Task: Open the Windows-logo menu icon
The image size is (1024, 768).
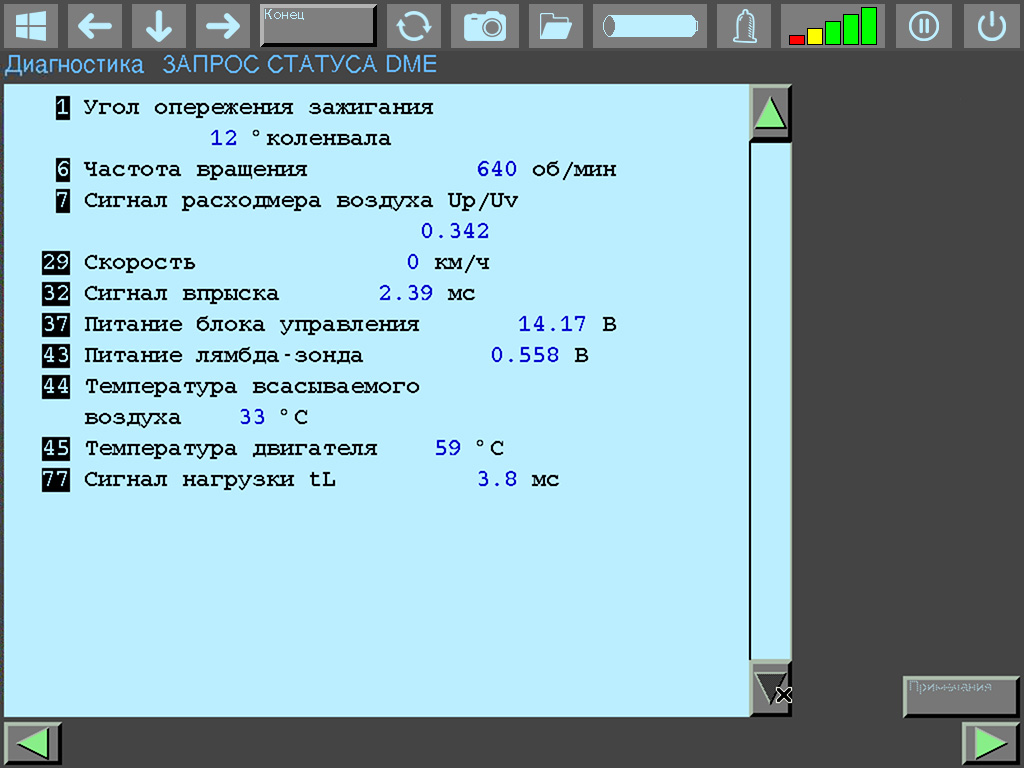Action: coord(31,26)
